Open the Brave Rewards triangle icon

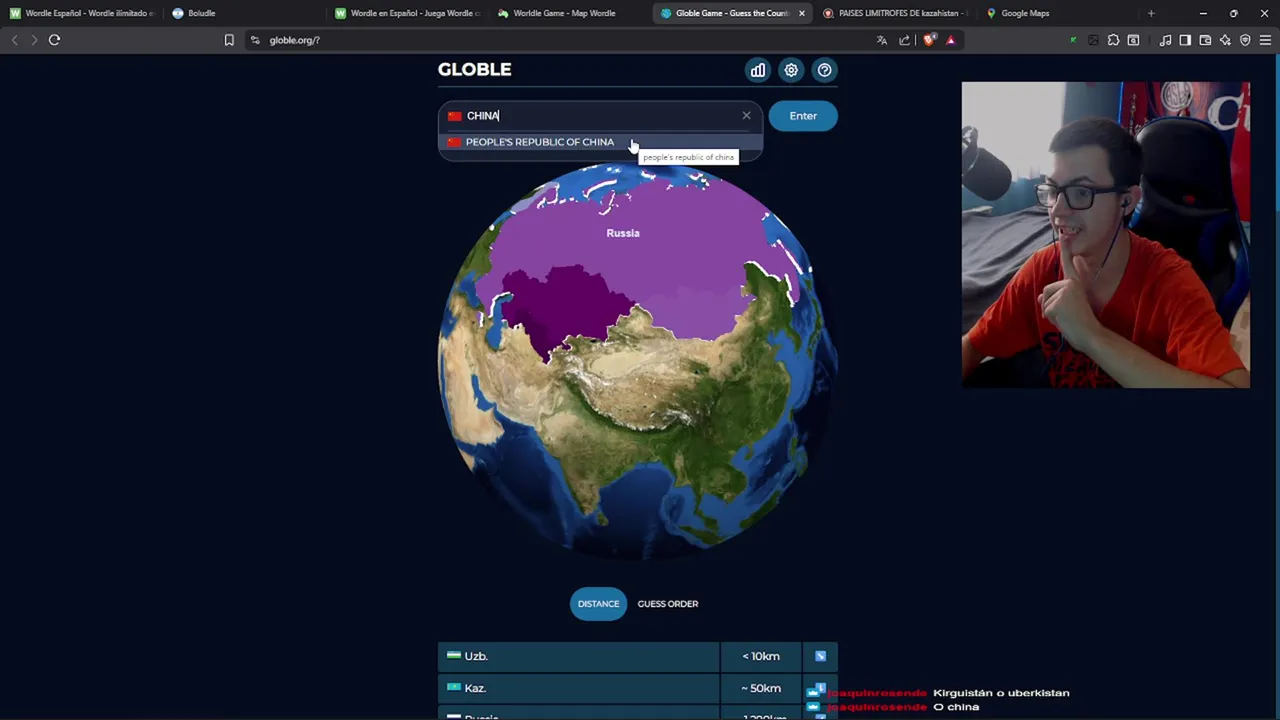[951, 40]
